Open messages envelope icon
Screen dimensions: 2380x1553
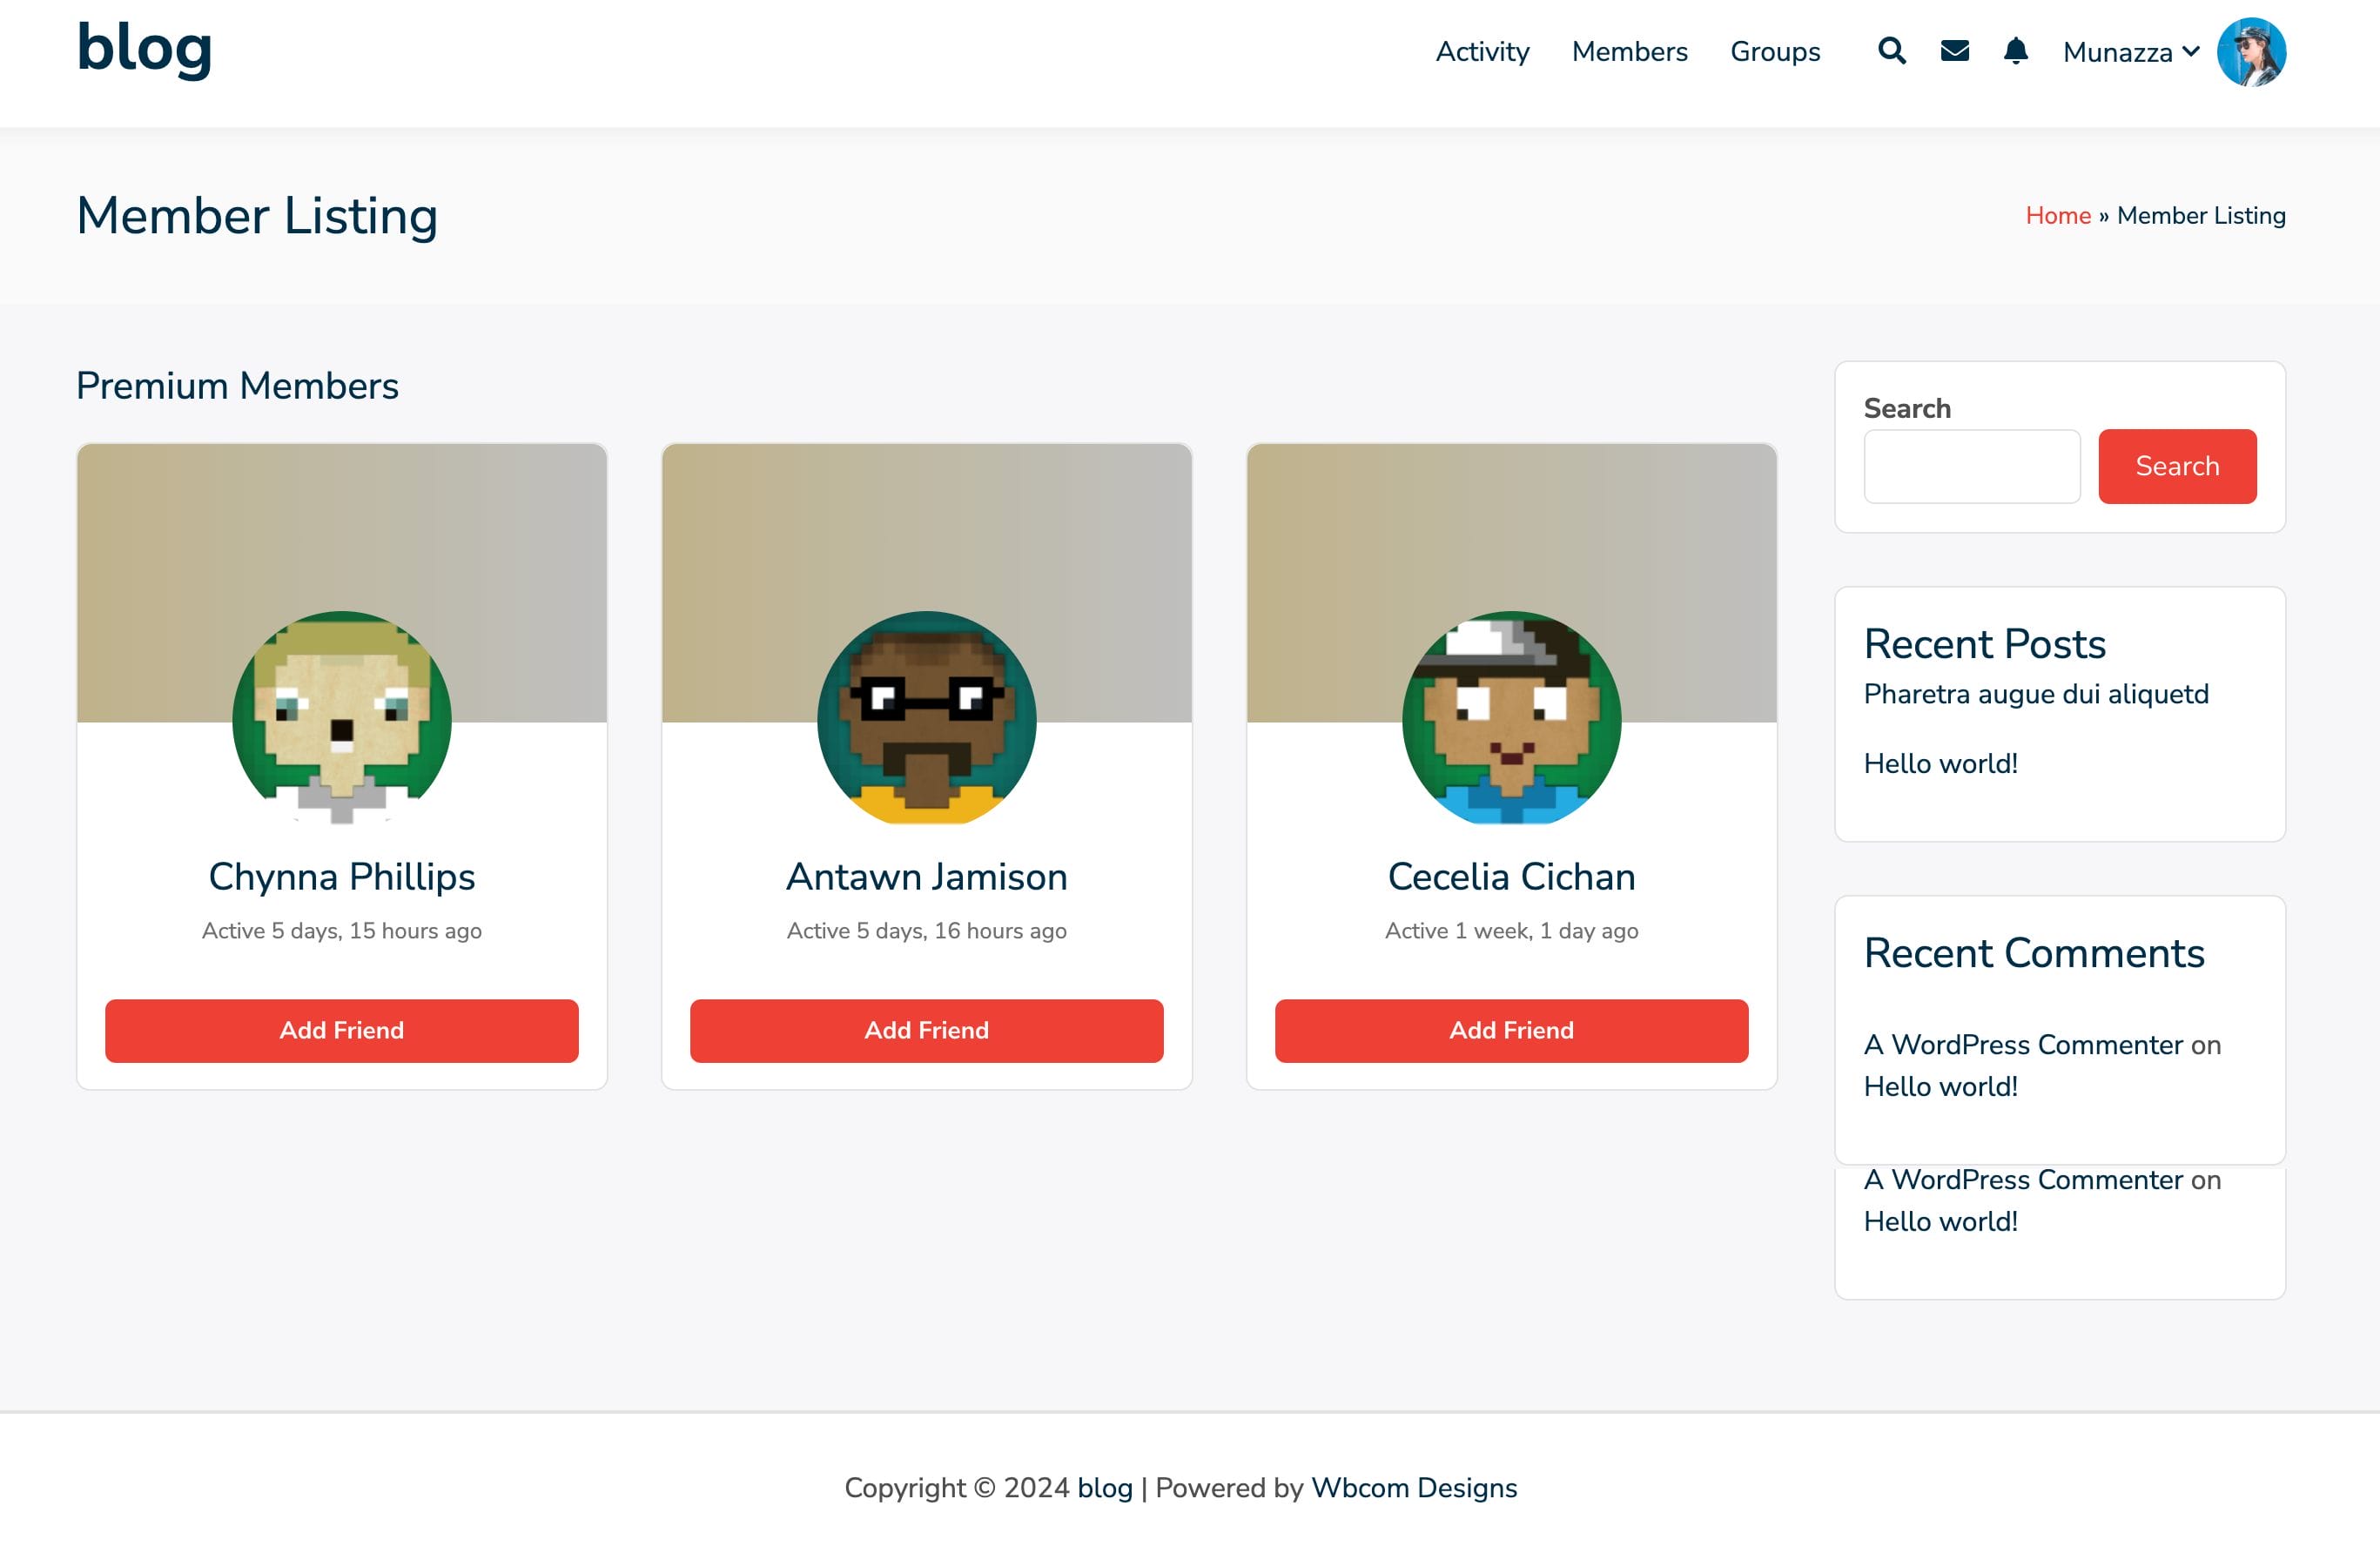[1954, 51]
